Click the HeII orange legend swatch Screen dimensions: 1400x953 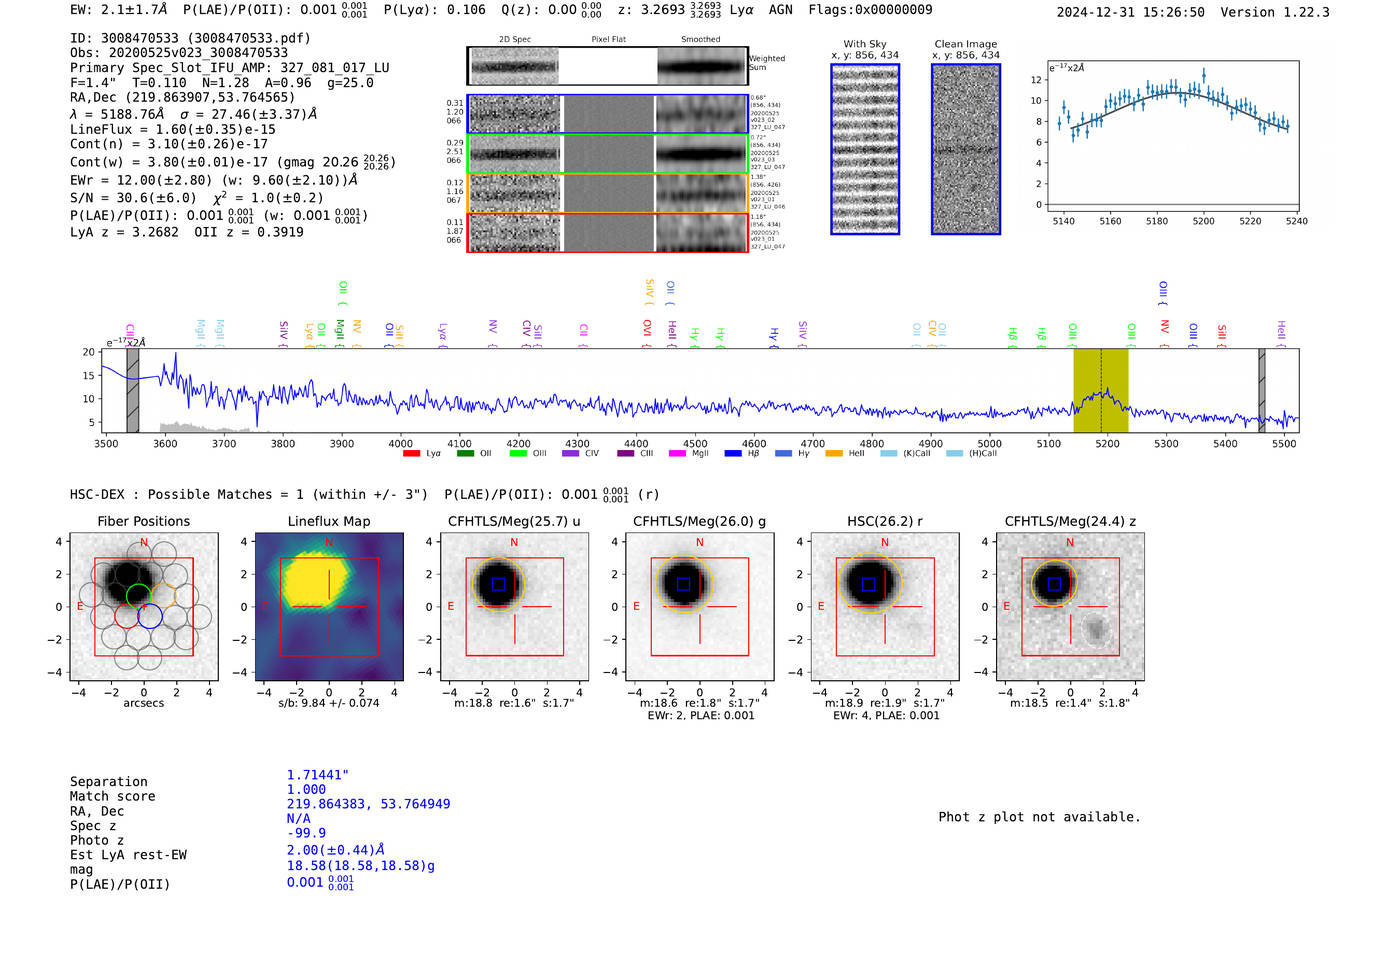pyautogui.click(x=834, y=454)
